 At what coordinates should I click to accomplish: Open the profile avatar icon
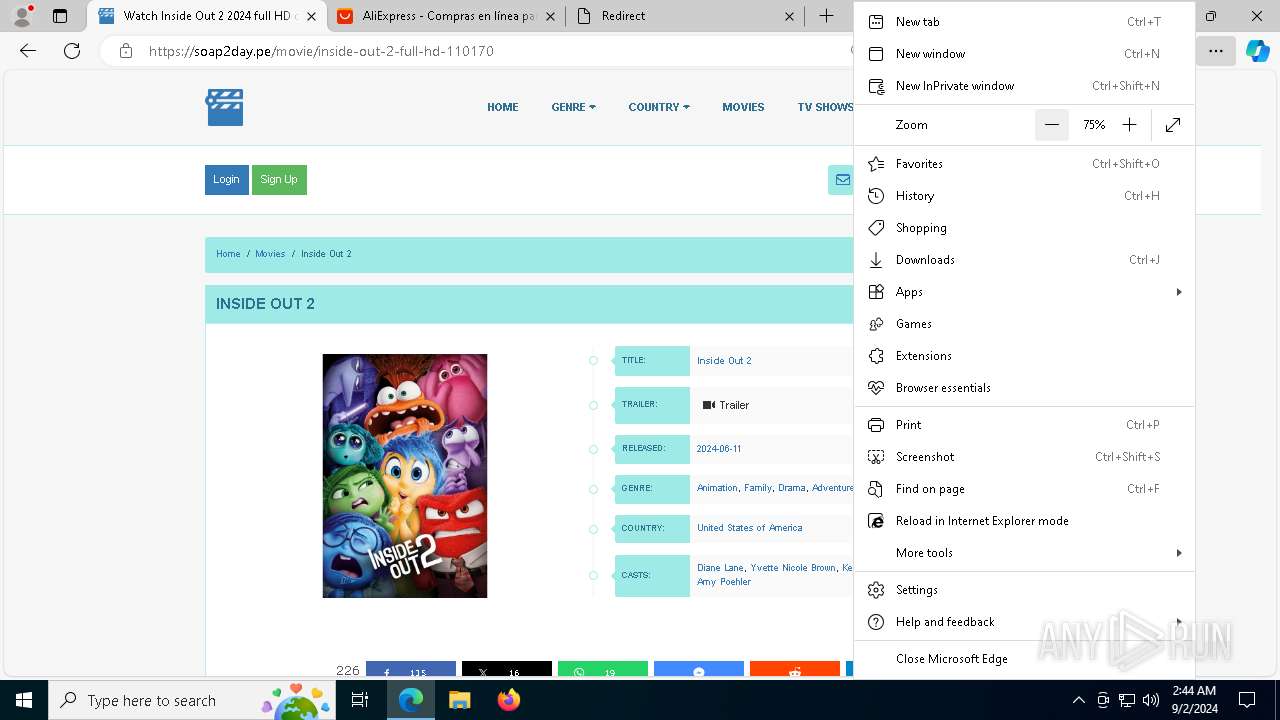tap(22, 16)
